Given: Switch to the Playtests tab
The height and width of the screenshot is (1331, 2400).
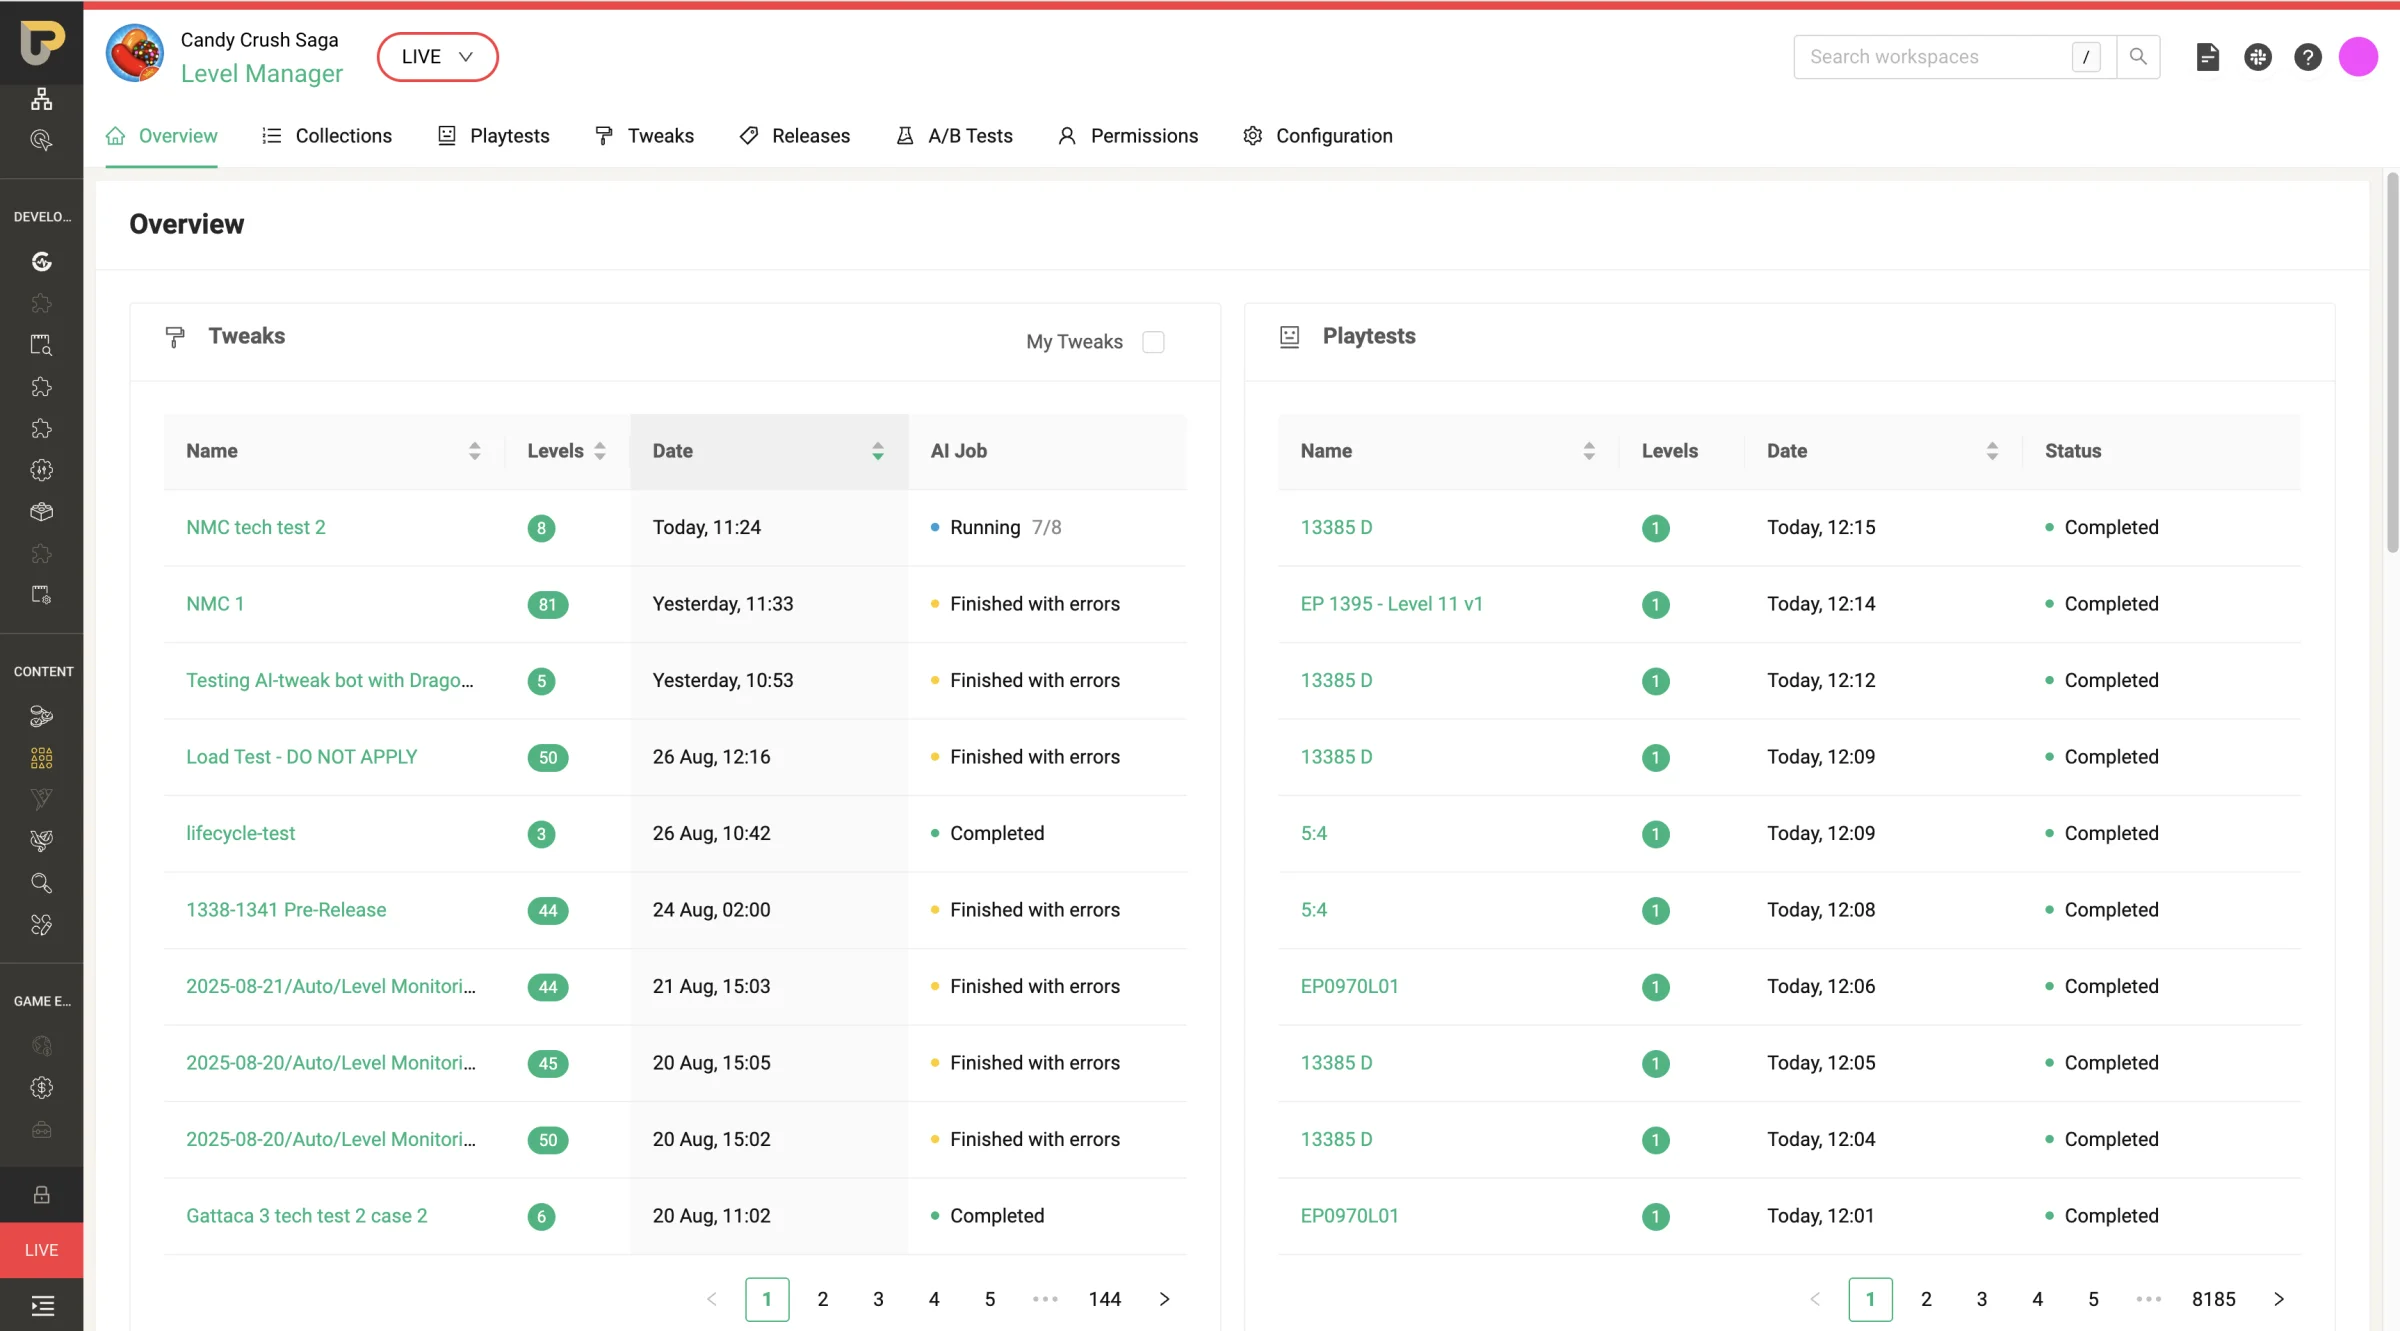Looking at the screenshot, I should (x=494, y=136).
